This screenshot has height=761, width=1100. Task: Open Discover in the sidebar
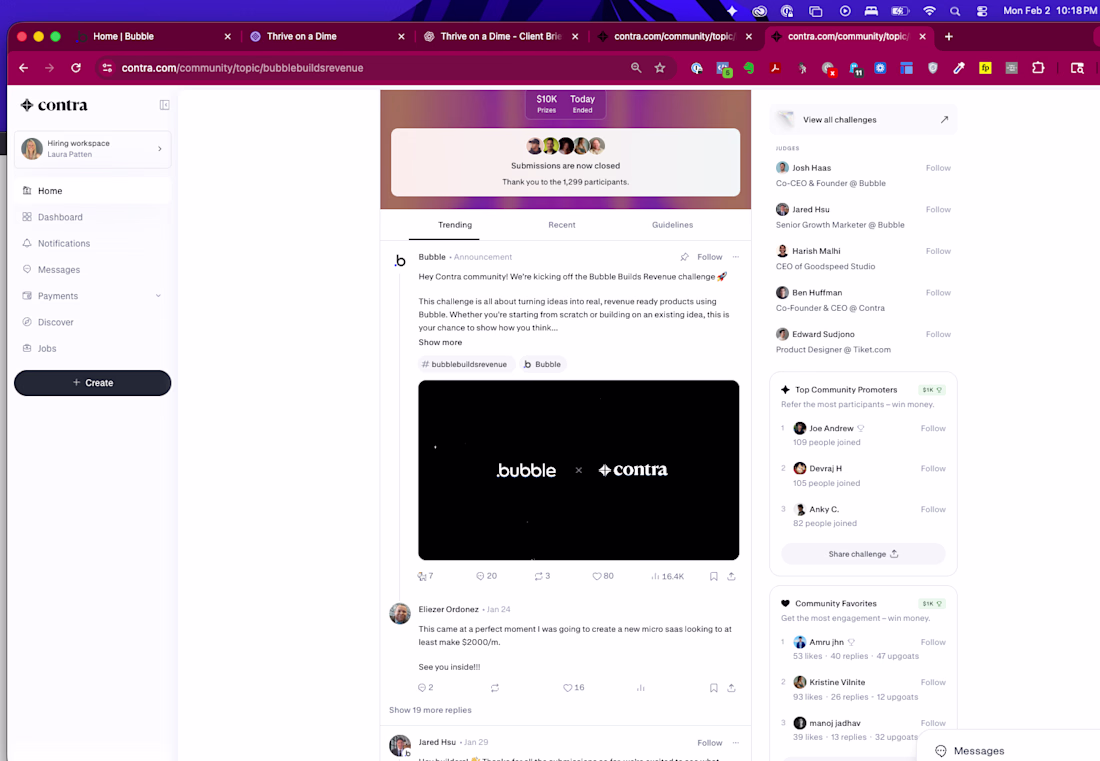click(x=92, y=323)
